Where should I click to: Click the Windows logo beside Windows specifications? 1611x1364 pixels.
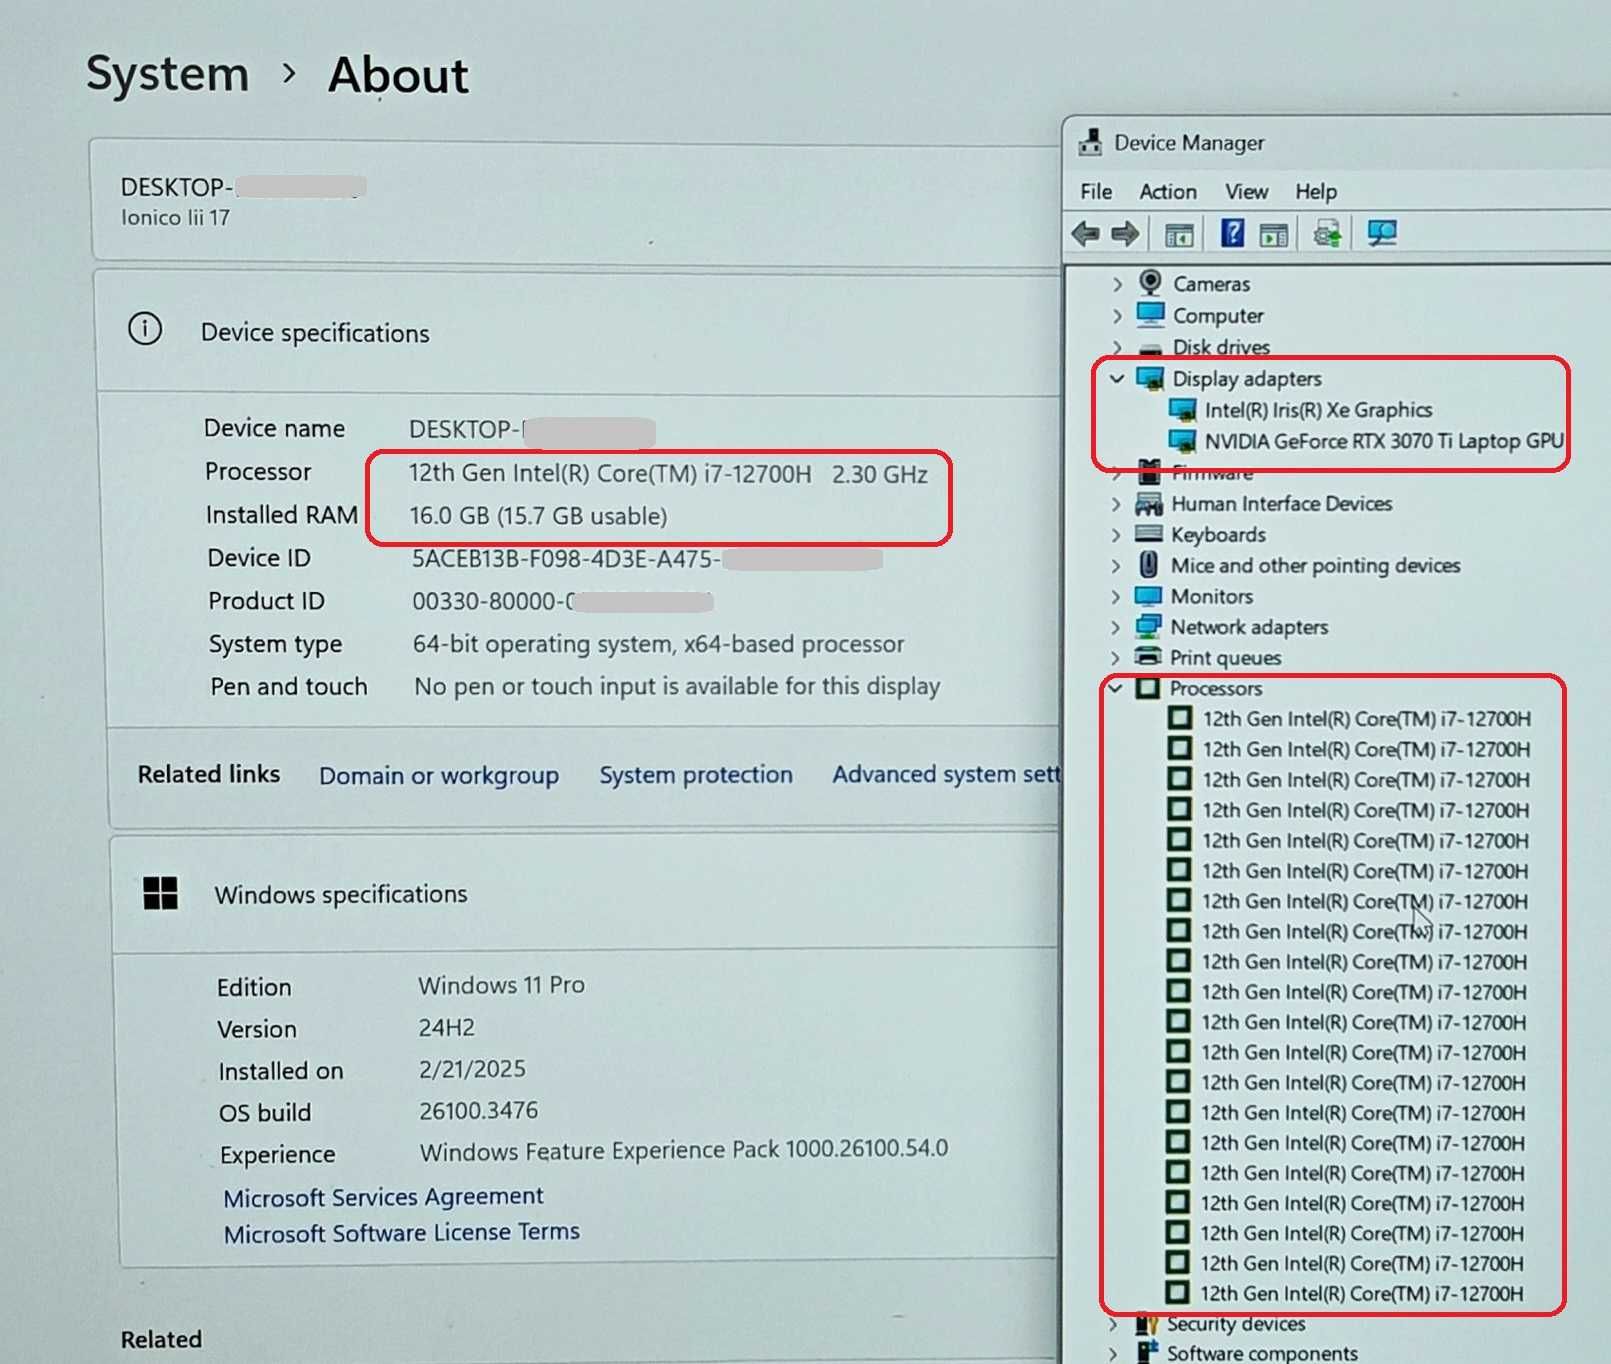[x=160, y=893]
